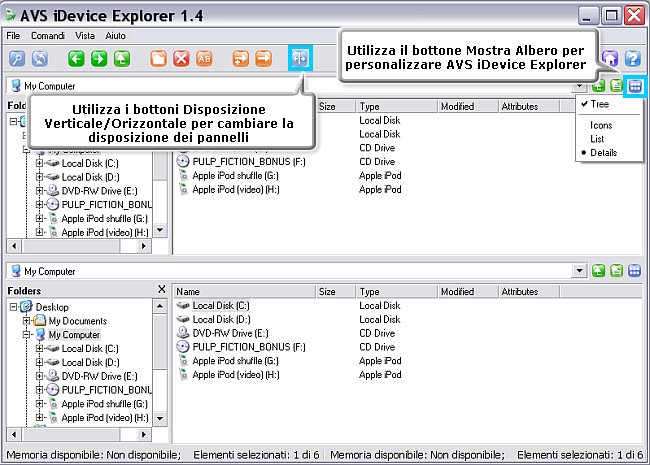This screenshot has height=465, width=650.
Task: Collapse Desktop node in bottom tree
Action: pos(13,307)
